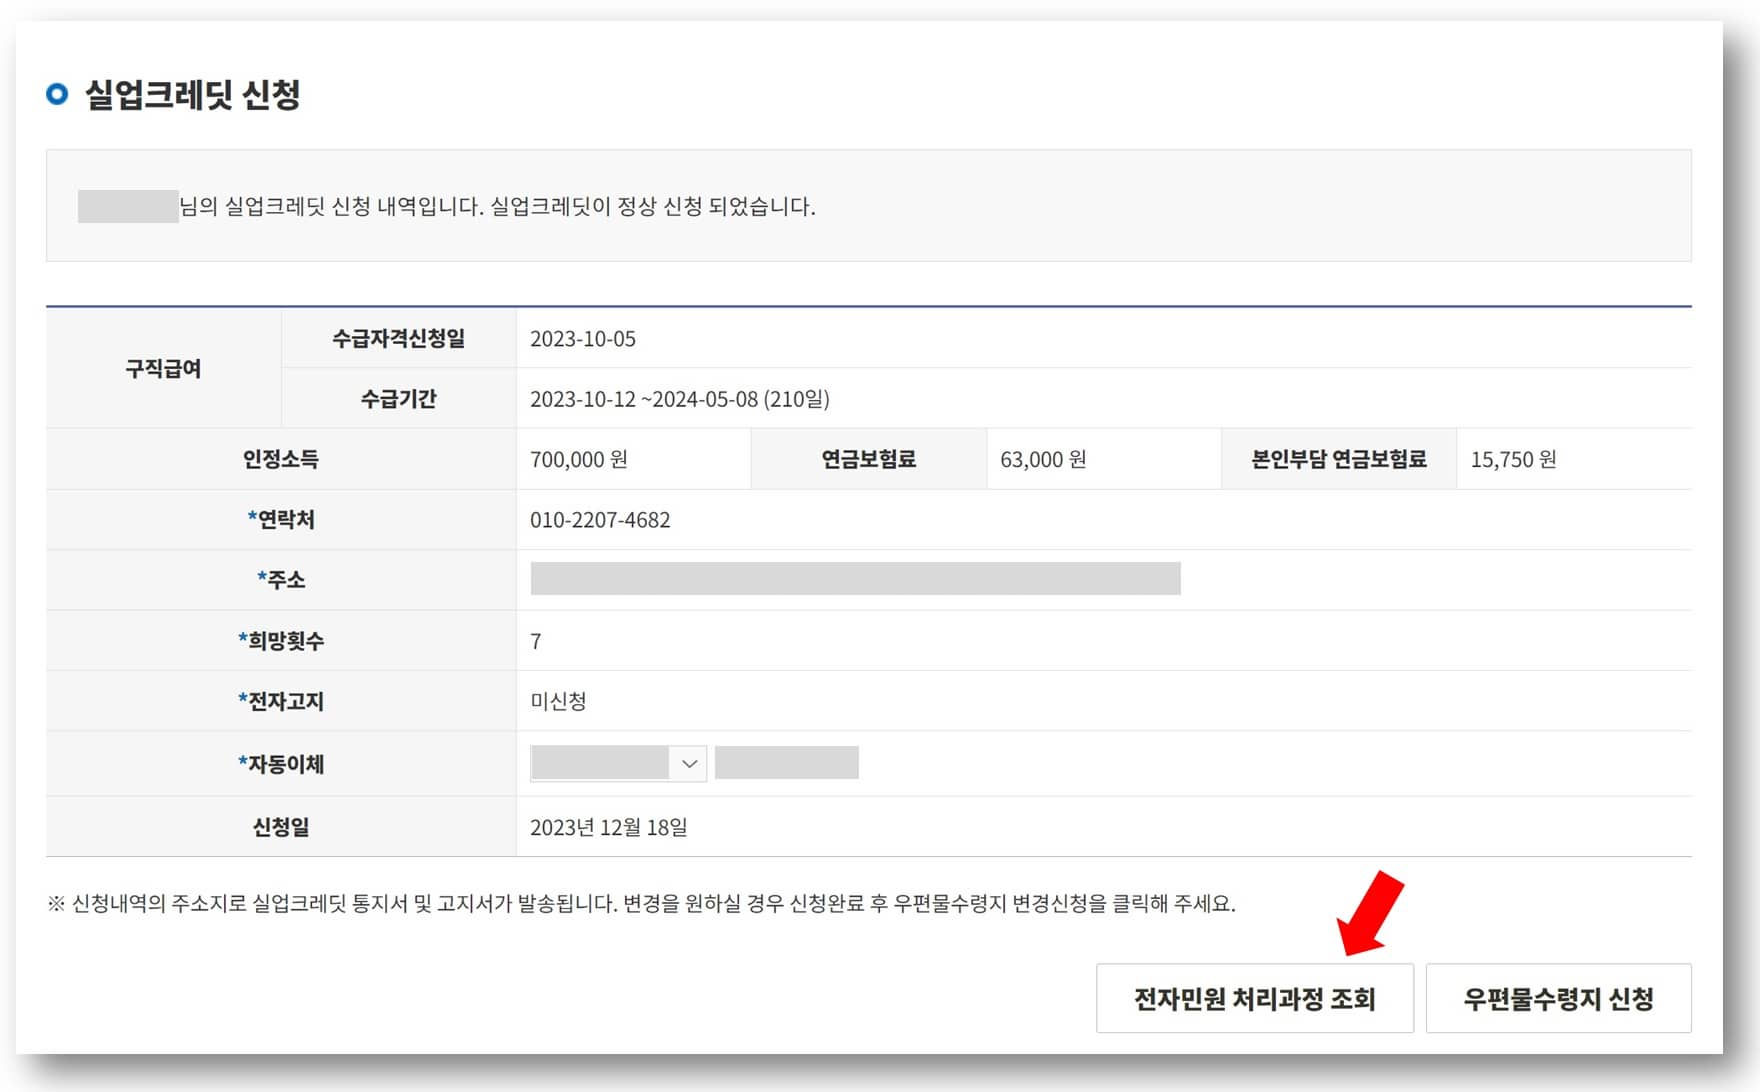Click the notice box about successful application

[868, 206]
